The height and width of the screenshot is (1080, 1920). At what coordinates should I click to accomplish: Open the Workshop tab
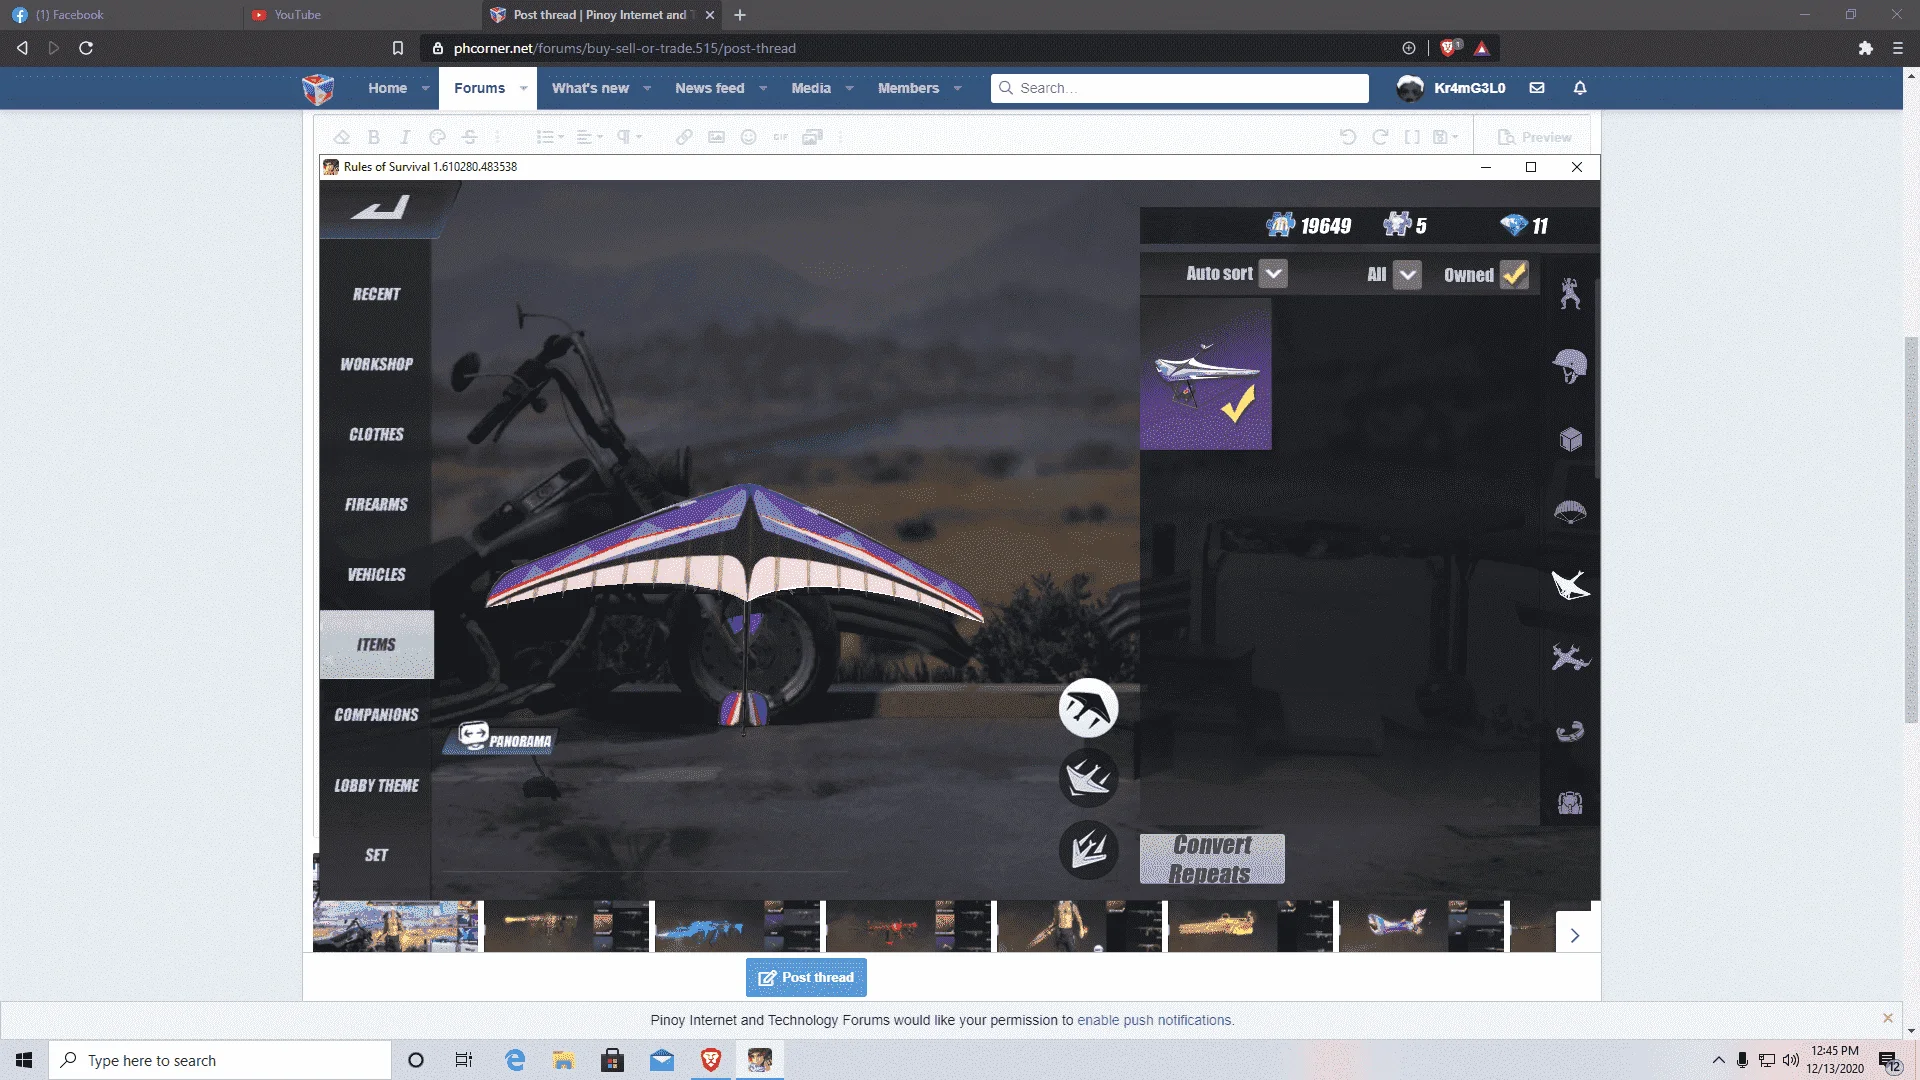(x=376, y=364)
